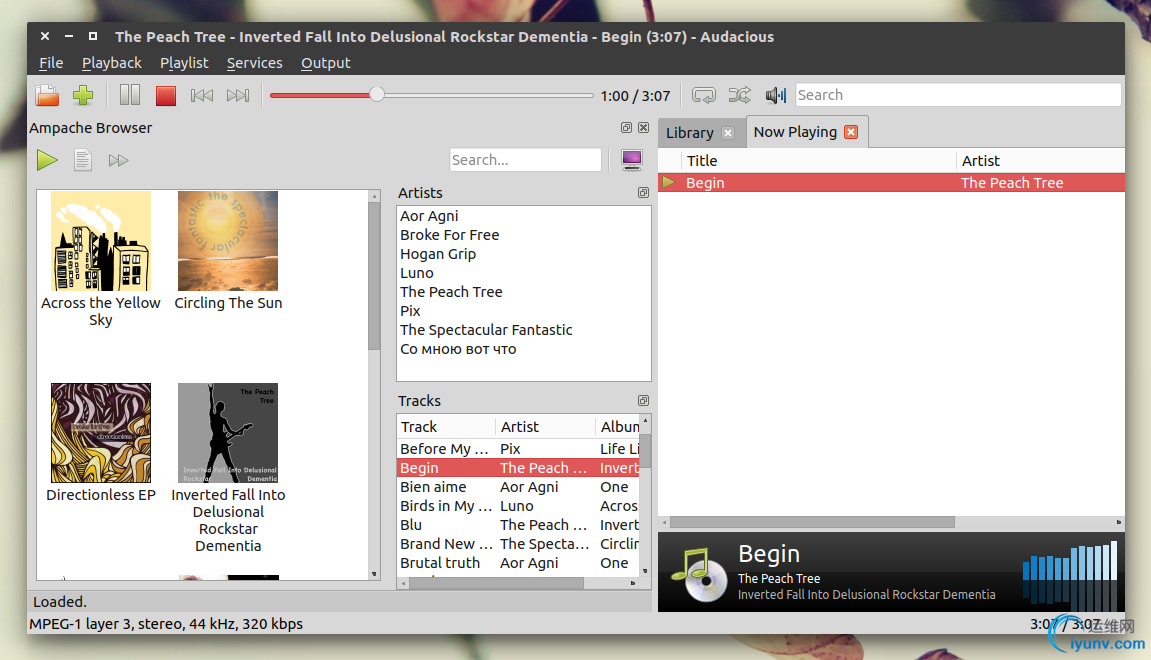Select artist The Peach Tree
Viewport: 1151px width, 660px height.
(451, 292)
